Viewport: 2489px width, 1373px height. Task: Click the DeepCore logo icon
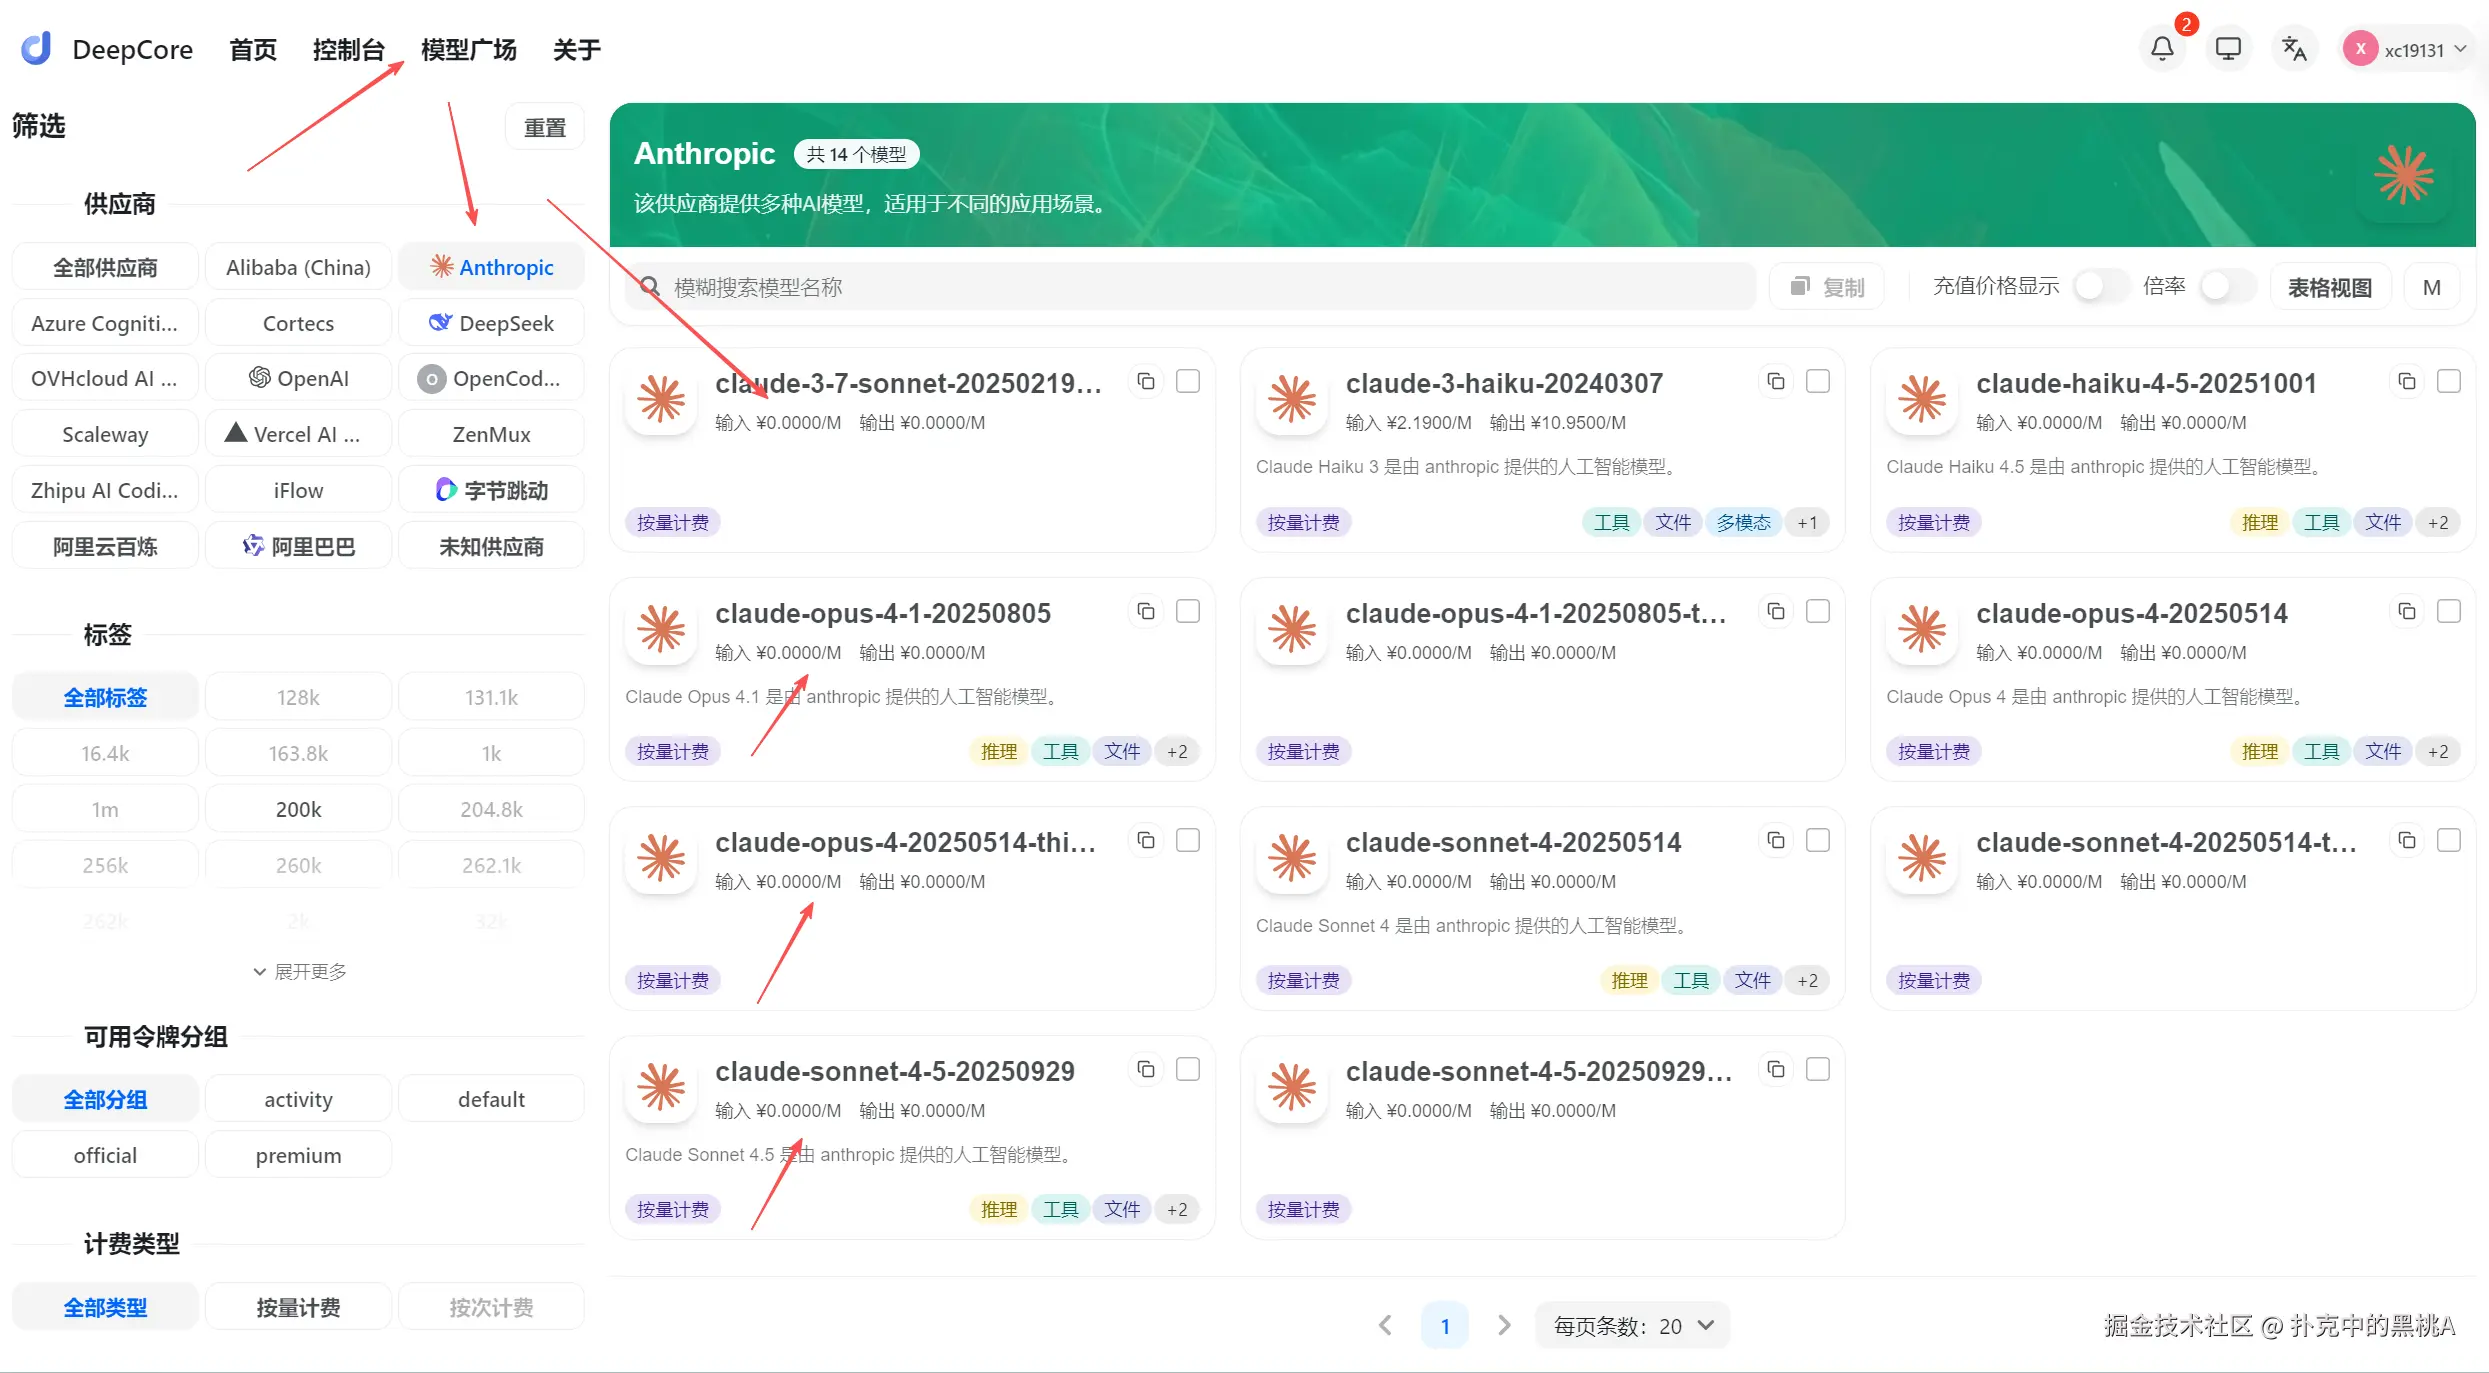point(37,48)
